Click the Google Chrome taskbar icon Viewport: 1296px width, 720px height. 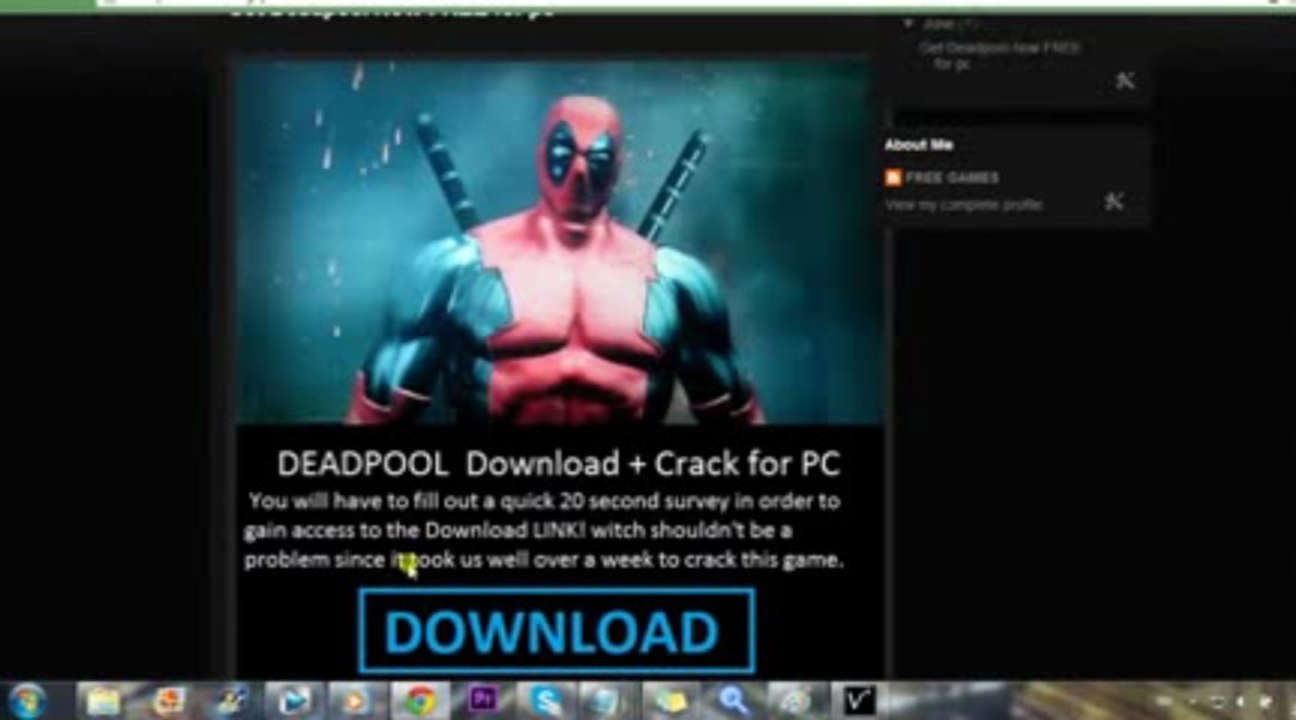coord(420,701)
